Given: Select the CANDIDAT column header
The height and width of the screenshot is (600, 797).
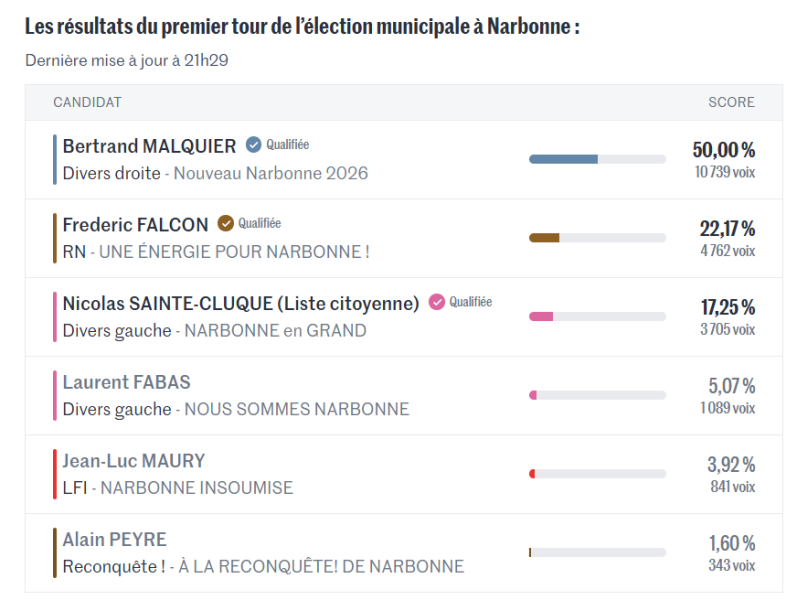Looking at the screenshot, I should click(x=87, y=102).
